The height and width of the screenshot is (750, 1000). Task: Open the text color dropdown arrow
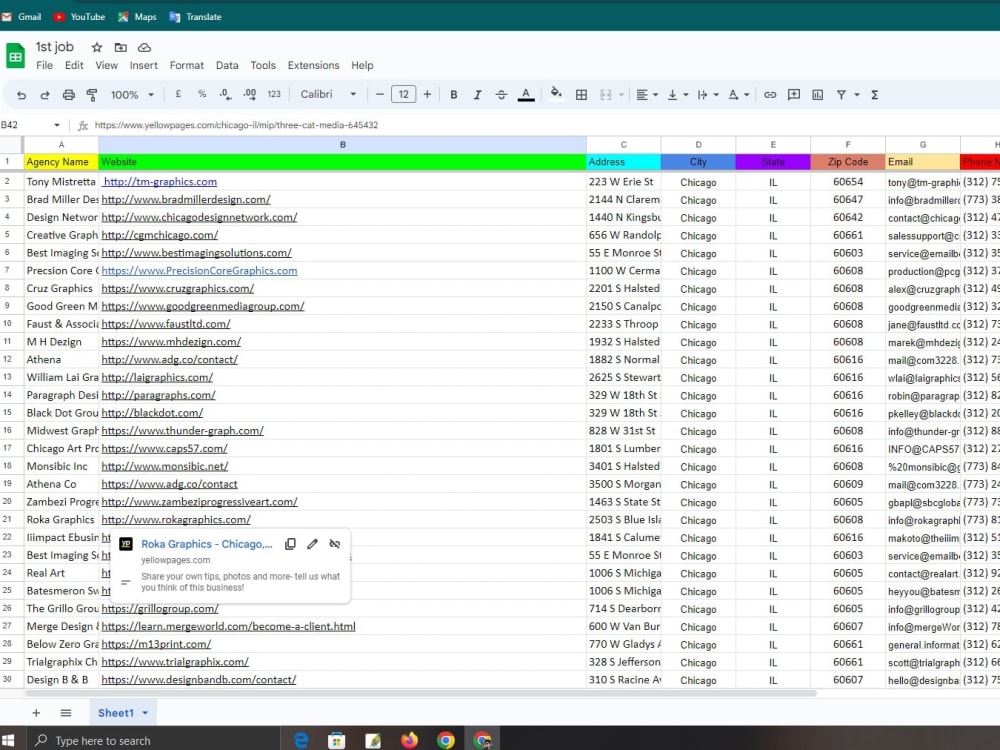[x=526, y=94]
